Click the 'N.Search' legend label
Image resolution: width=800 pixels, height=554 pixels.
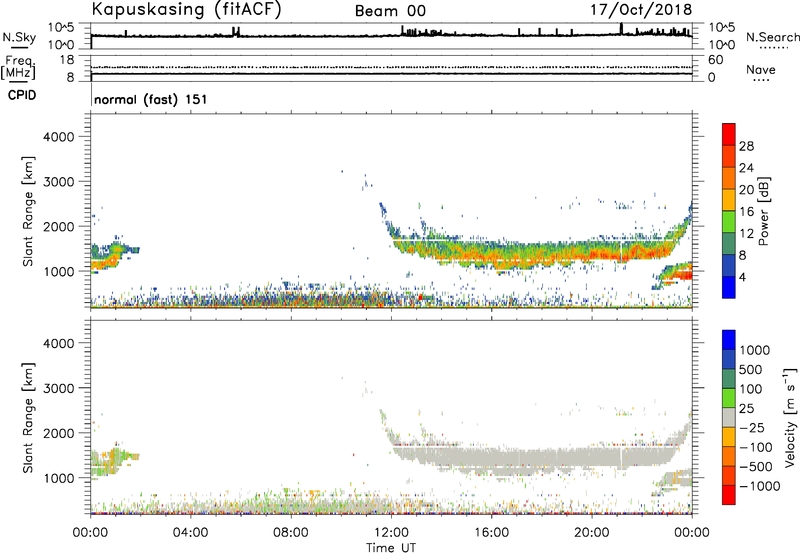pos(772,37)
